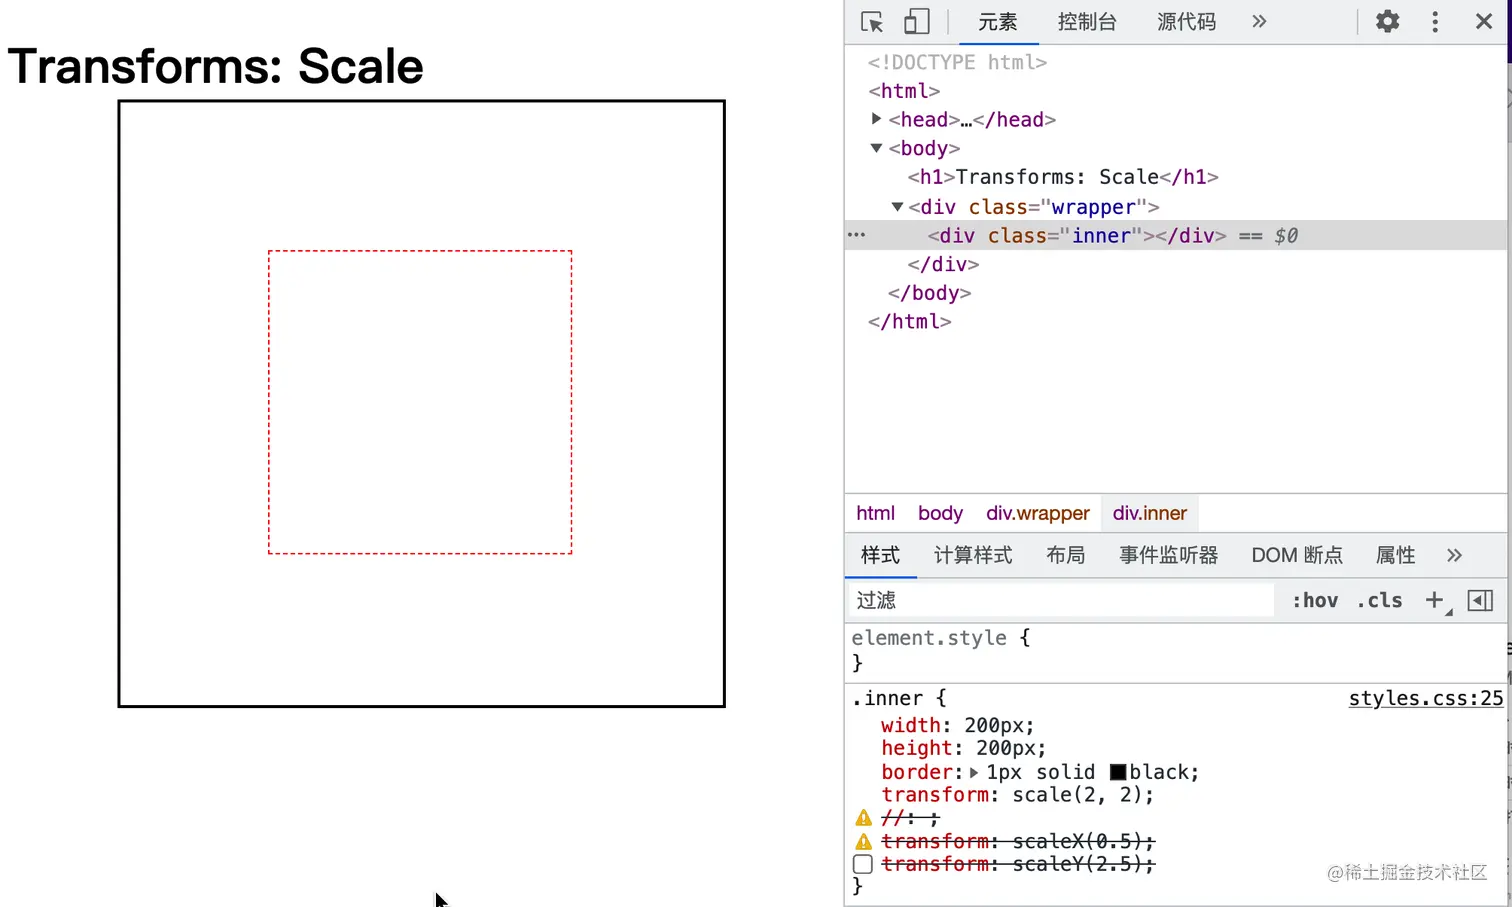Toggle the .cls class editor
The image size is (1512, 907).
coord(1380,600)
